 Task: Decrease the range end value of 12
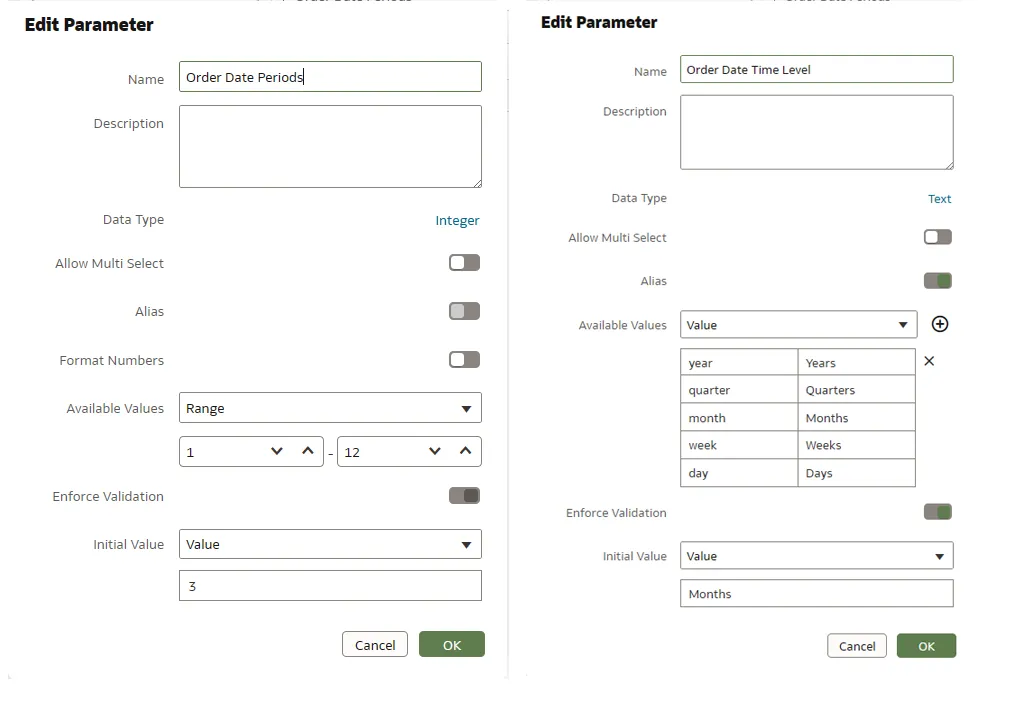pos(434,452)
